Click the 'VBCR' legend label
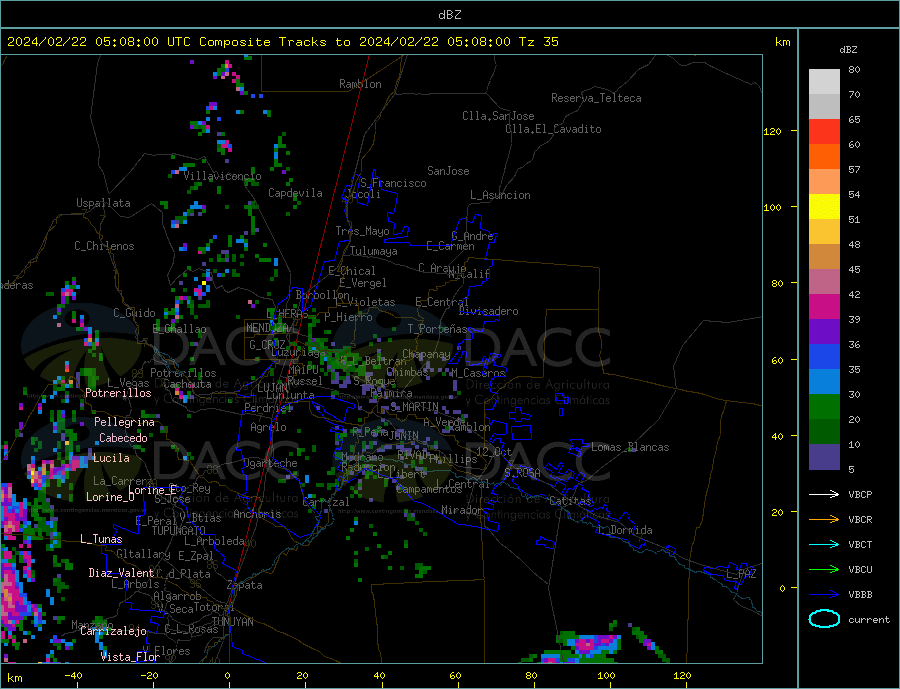Screen dimensions: 900x689 click(860, 520)
